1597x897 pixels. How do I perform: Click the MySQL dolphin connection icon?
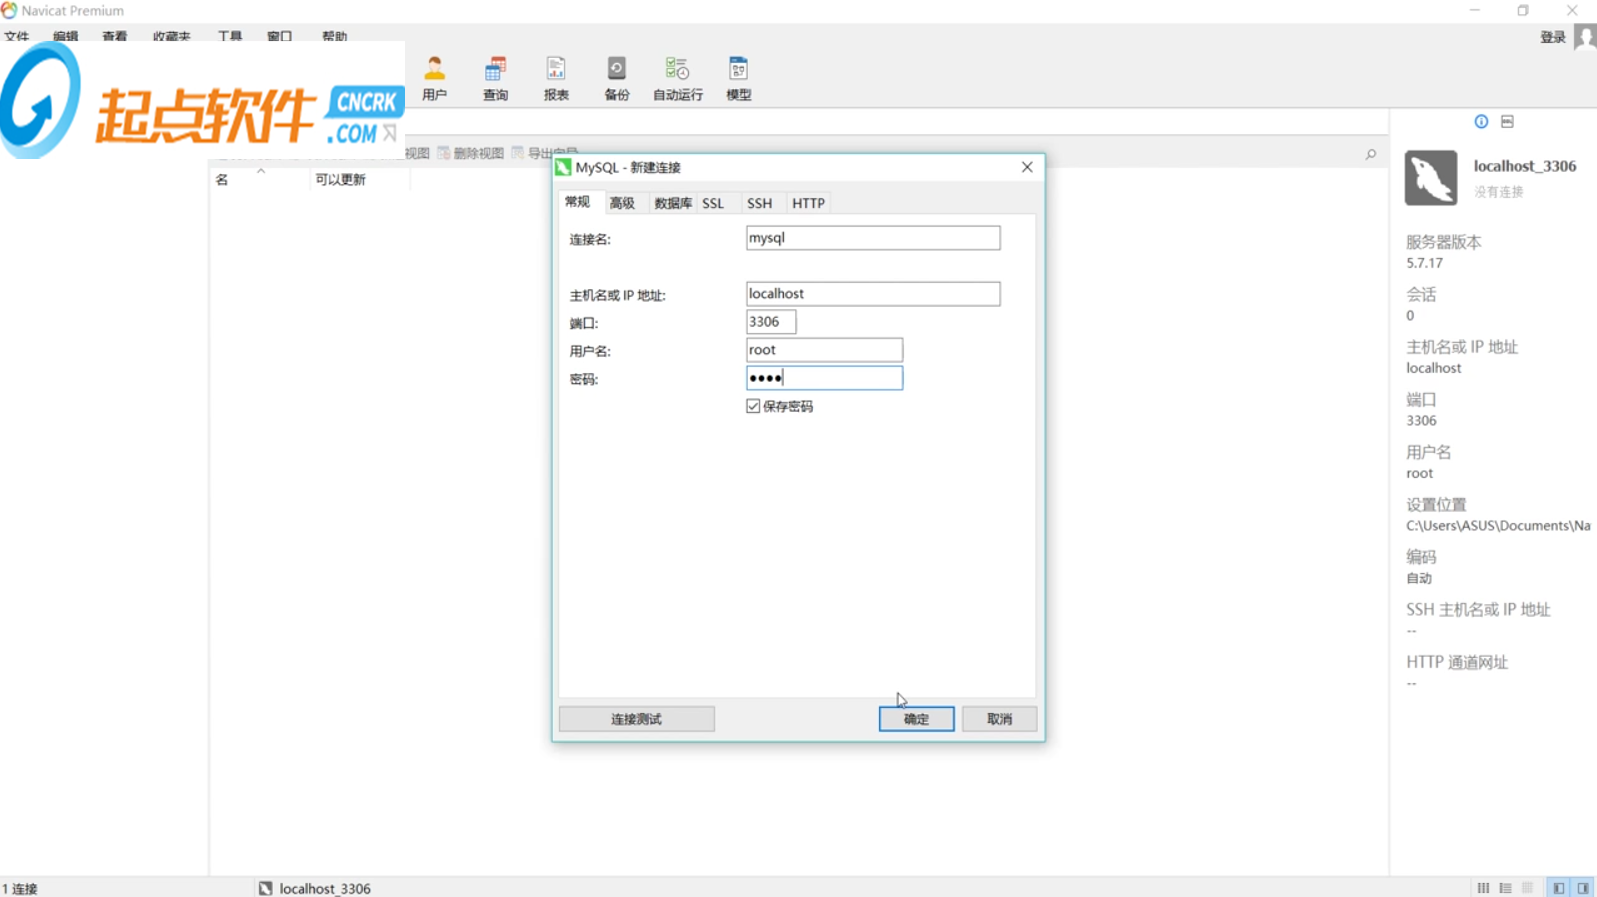coord(1431,178)
